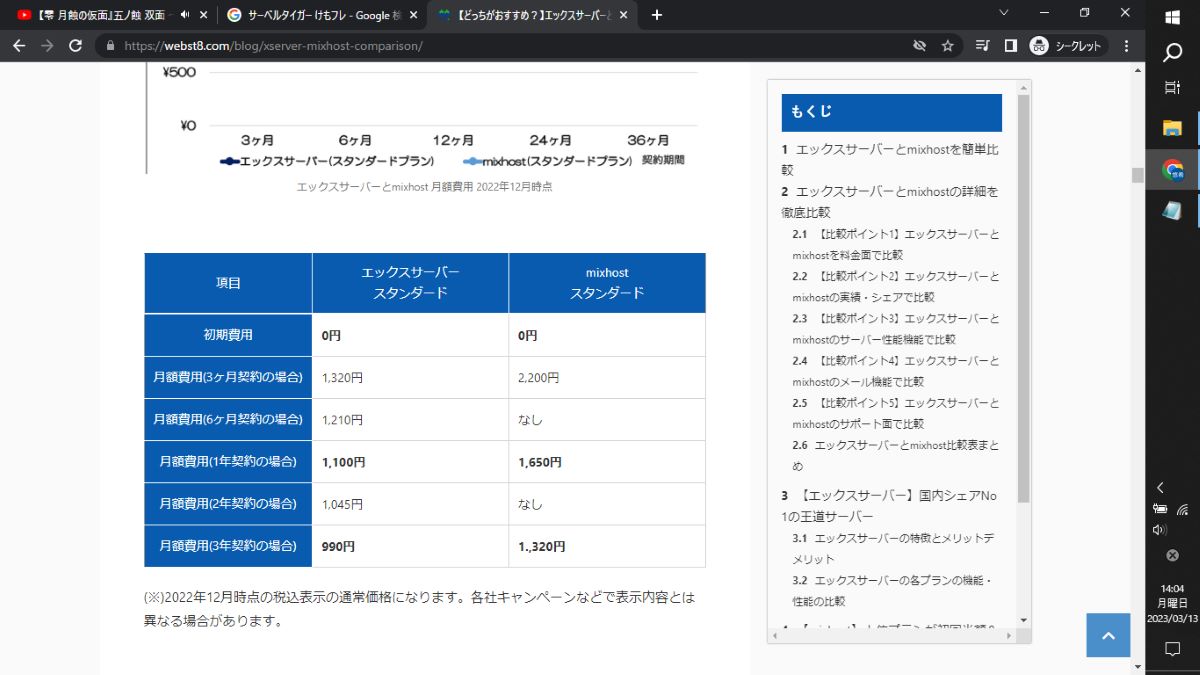Viewport: 1200px width, 675px height.
Task: Open contents link 2.3 サーバー性能機能で比較
Action: (896, 329)
